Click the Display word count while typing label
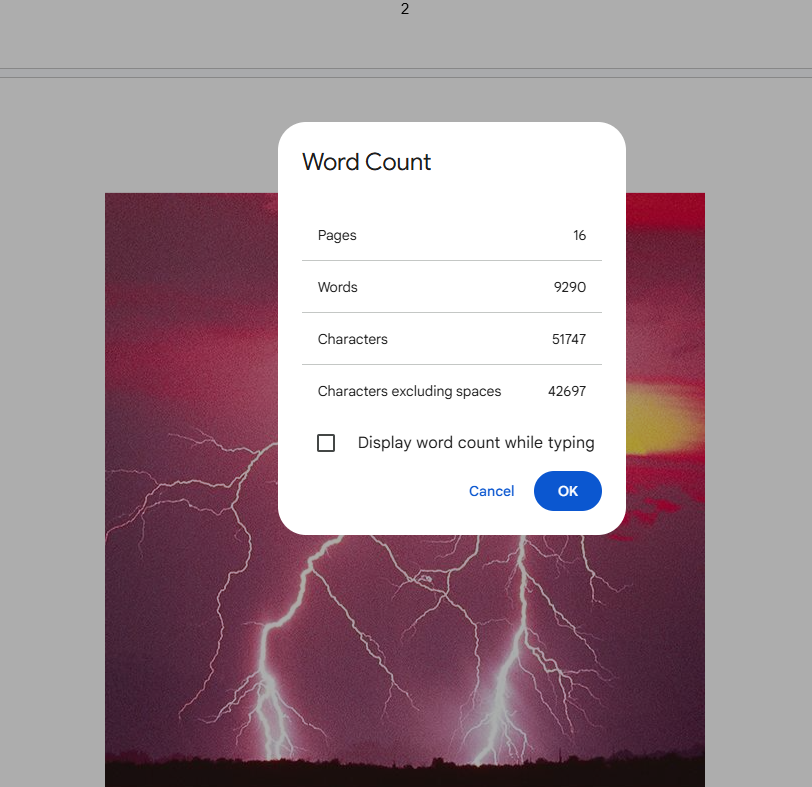The width and height of the screenshot is (812, 787). [x=476, y=443]
